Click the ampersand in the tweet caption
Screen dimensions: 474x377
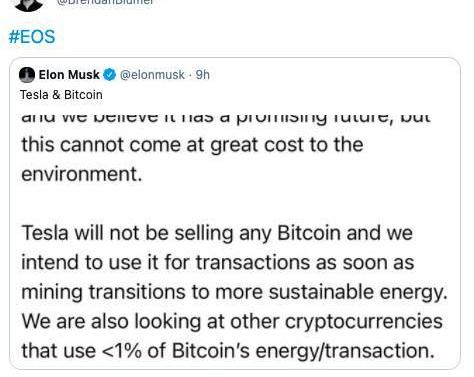tap(56, 95)
